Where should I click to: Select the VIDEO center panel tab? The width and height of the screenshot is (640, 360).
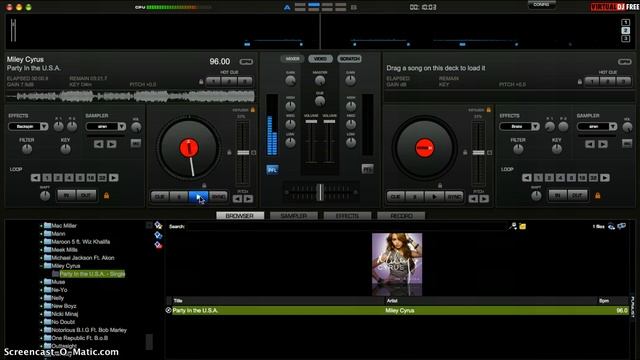[x=320, y=59]
